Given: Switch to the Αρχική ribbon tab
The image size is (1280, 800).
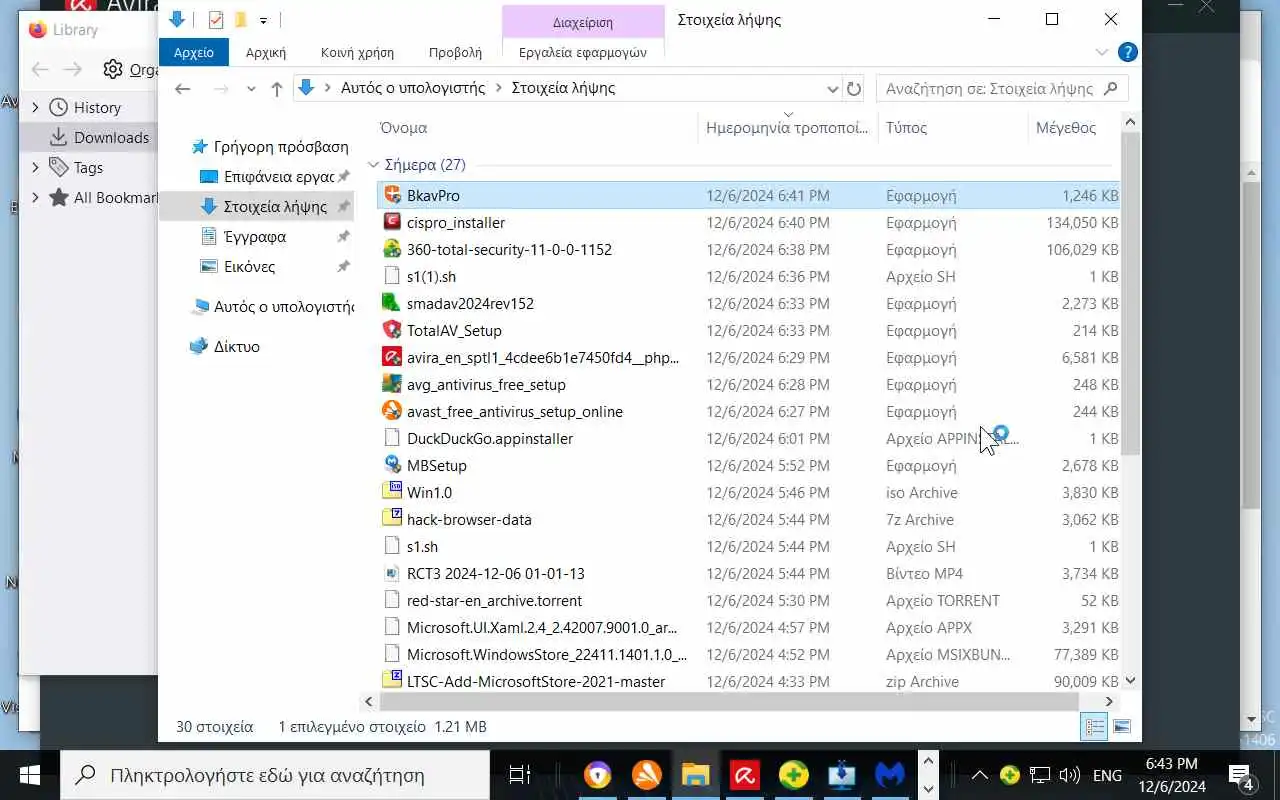Looking at the screenshot, I should [x=266, y=52].
